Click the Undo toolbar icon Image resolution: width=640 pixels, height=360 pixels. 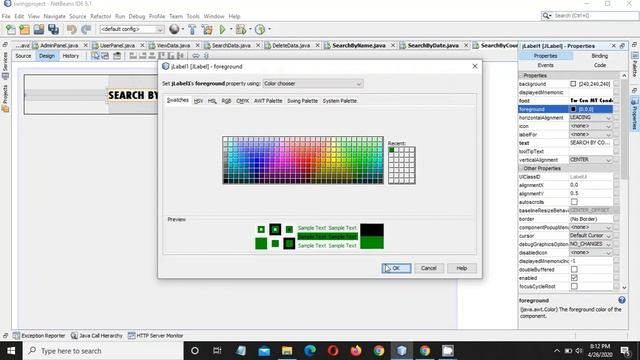pyautogui.click(x=72, y=29)
